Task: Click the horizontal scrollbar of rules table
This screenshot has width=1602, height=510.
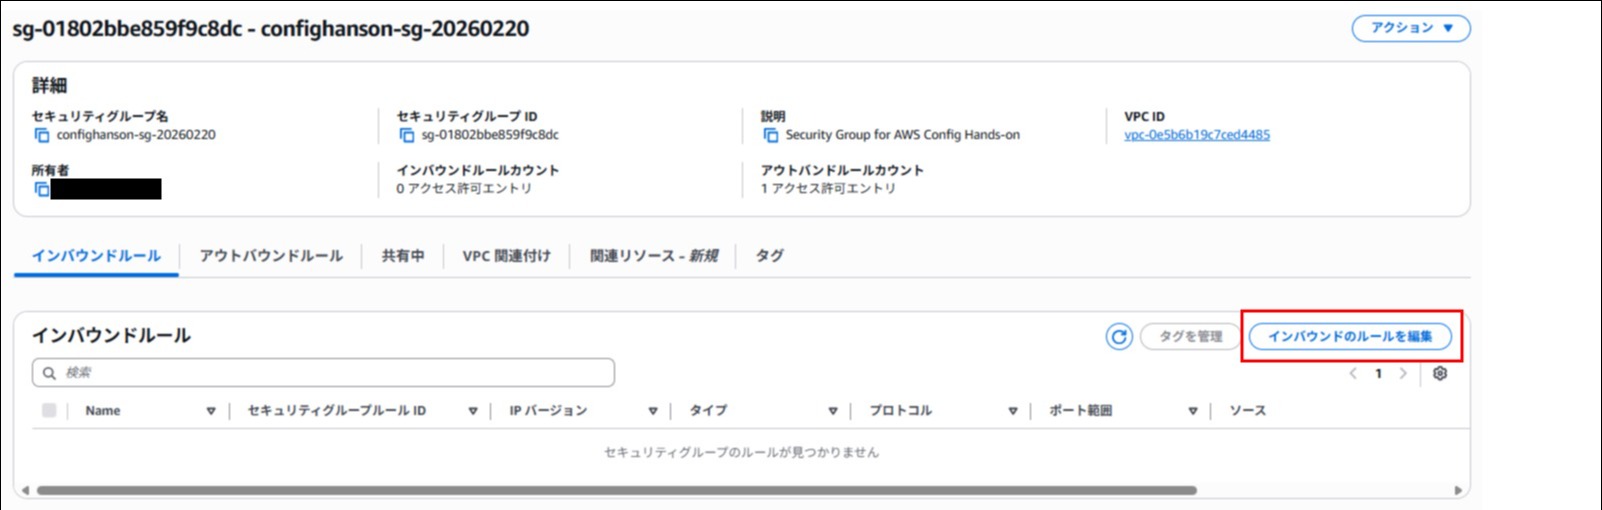Action: tap(616, 490)
